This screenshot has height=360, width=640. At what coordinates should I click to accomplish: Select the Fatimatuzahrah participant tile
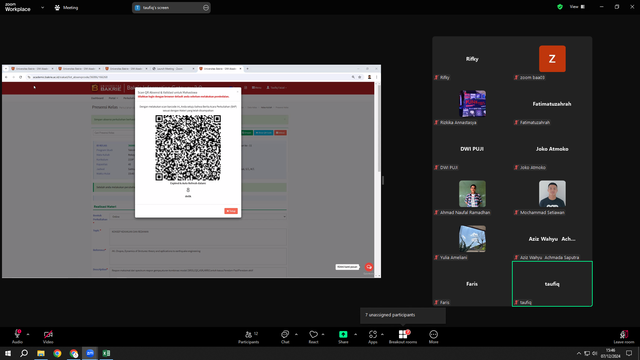[552, 104]
